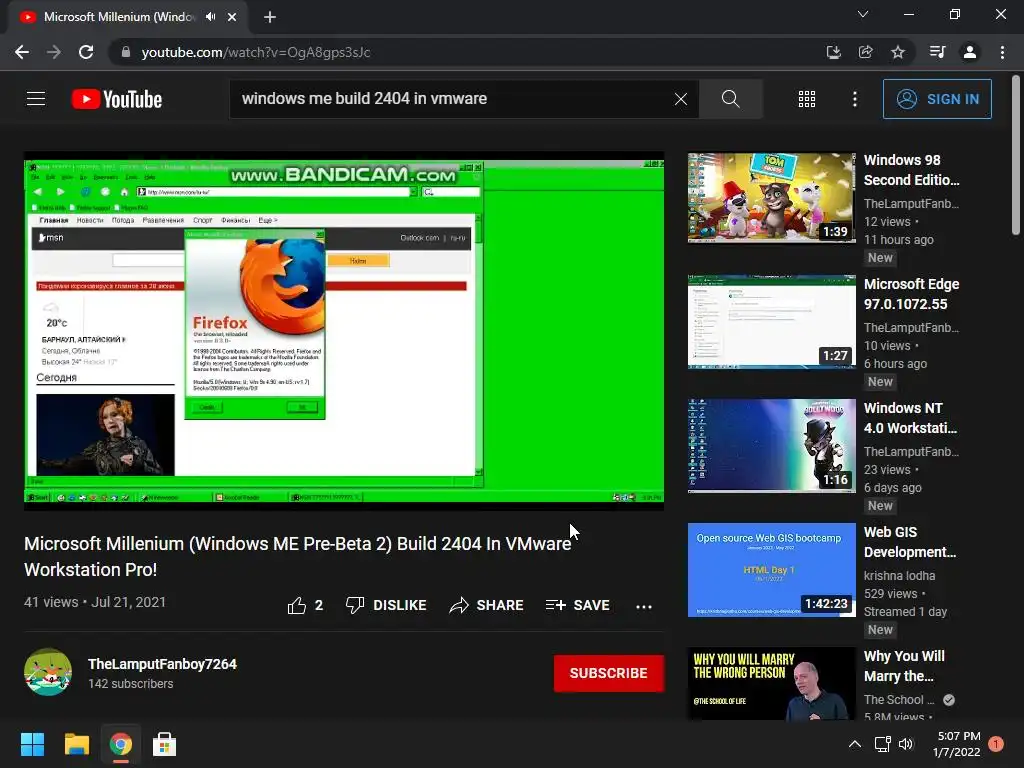
Task: Click Chrome icon in the taskbar
Action: click(120, 744)
